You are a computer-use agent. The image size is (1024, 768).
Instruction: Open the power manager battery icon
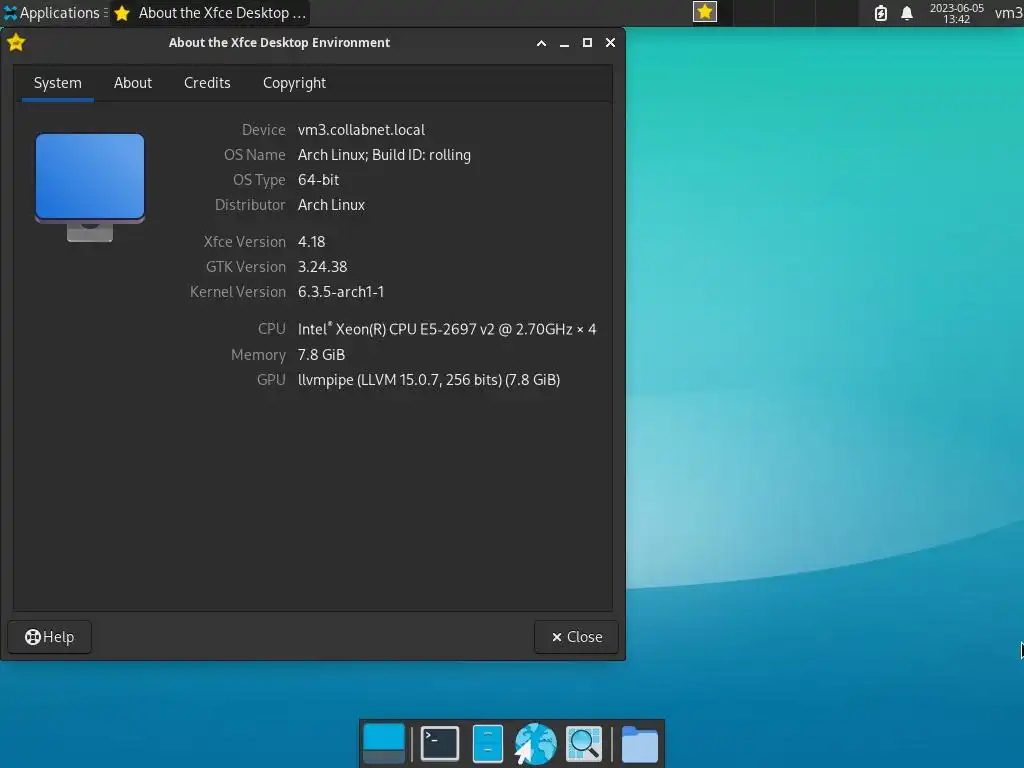880,13
